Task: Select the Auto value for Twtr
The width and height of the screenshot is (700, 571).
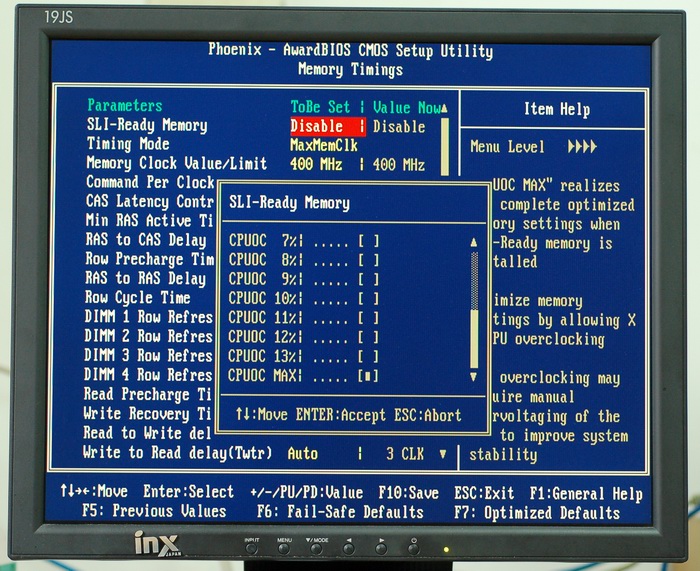Action: [x=303, y=454]
